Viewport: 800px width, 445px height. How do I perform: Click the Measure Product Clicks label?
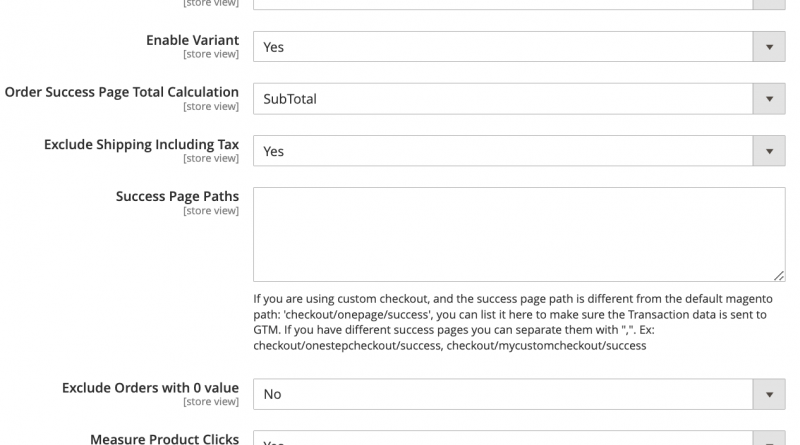click(164, 438)
